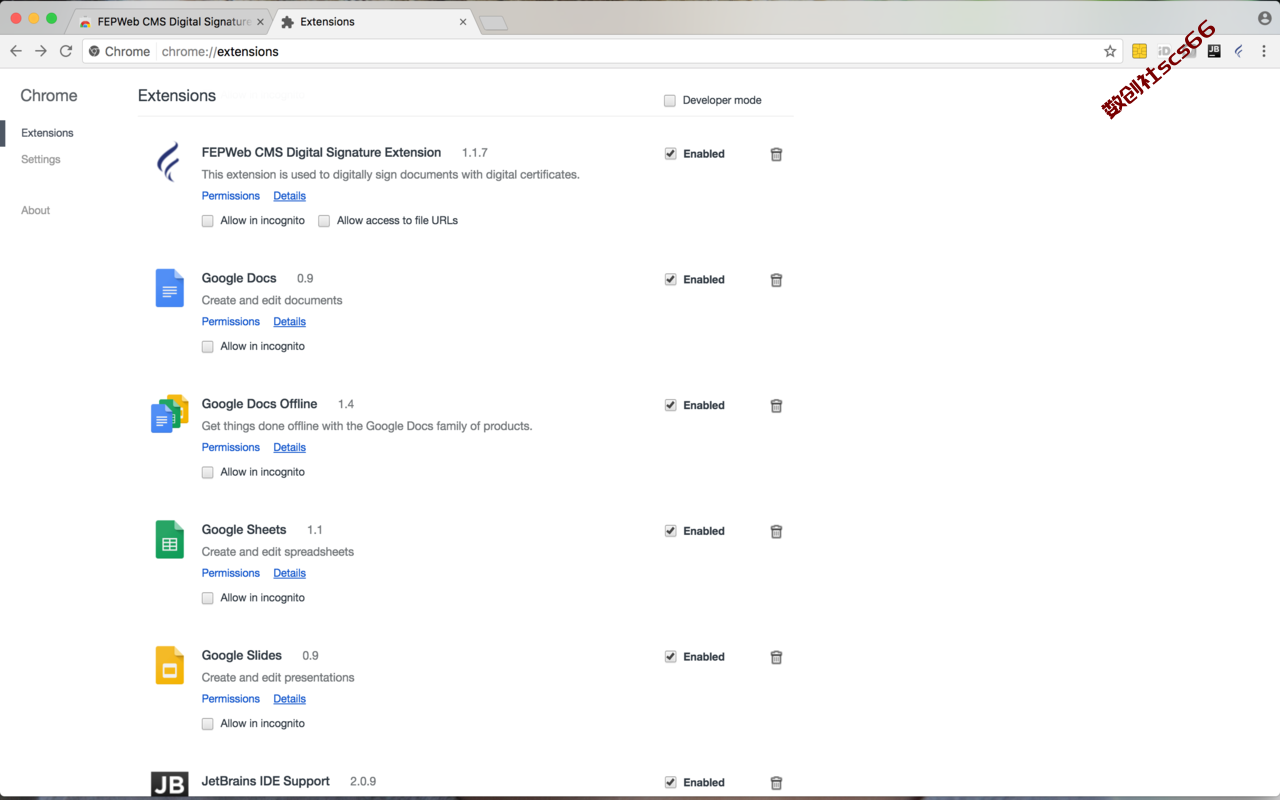This screenshot has width=1280, height=800.
Task: Allow Google Docs Offline in incognito
Action: point(208,472)
